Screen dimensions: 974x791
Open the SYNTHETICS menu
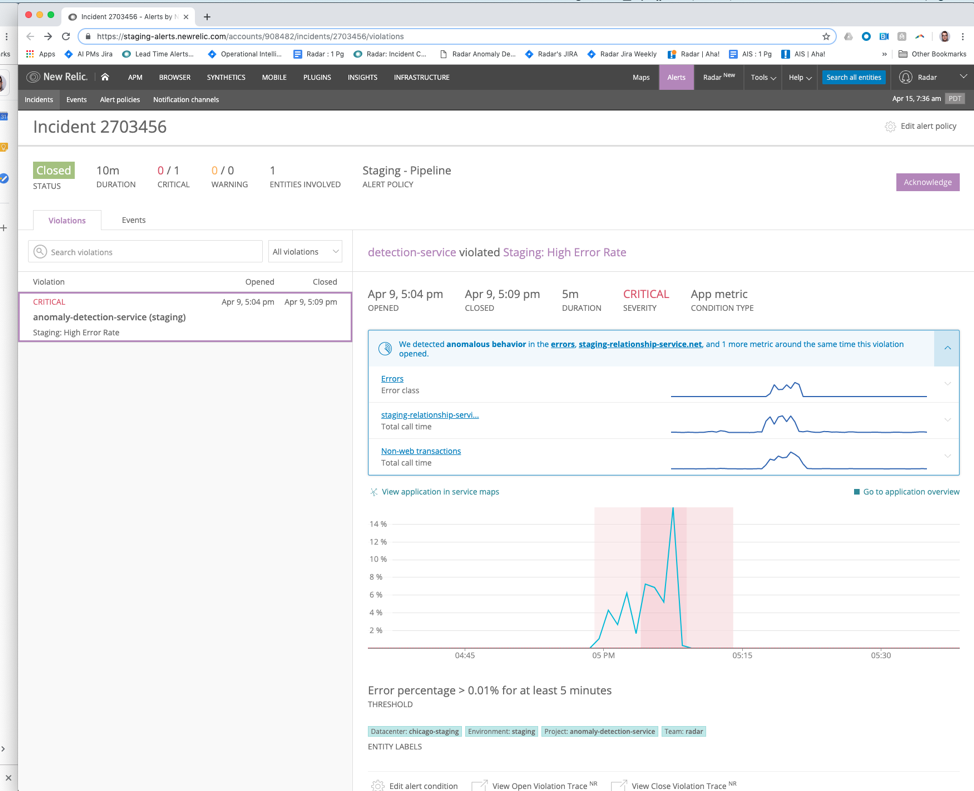(x=226, y=78)
